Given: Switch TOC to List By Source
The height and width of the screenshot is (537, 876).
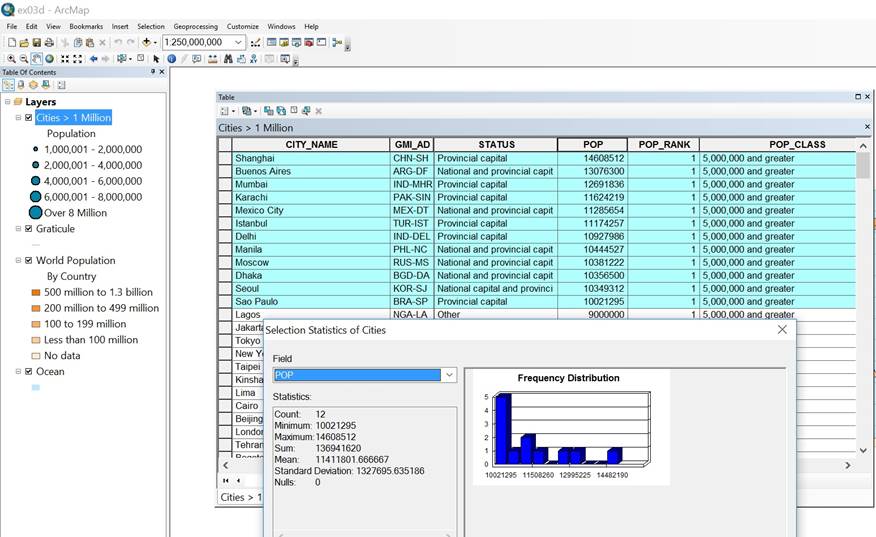Looking at the screenshot, I should (x=21, y=85).
